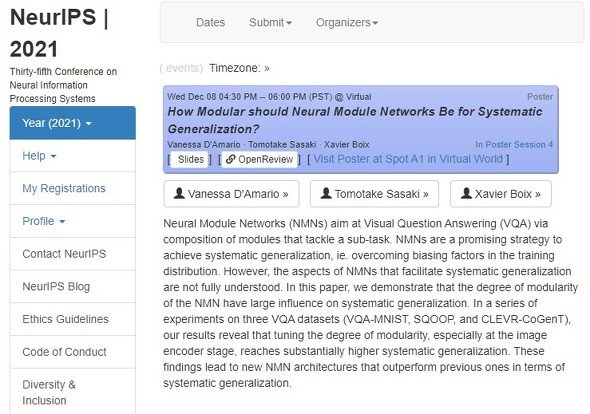Viewport: 590px width, 414px height.
Task: Click the person icon beside Tomotake Sasaki
Action: coord(326,193)
